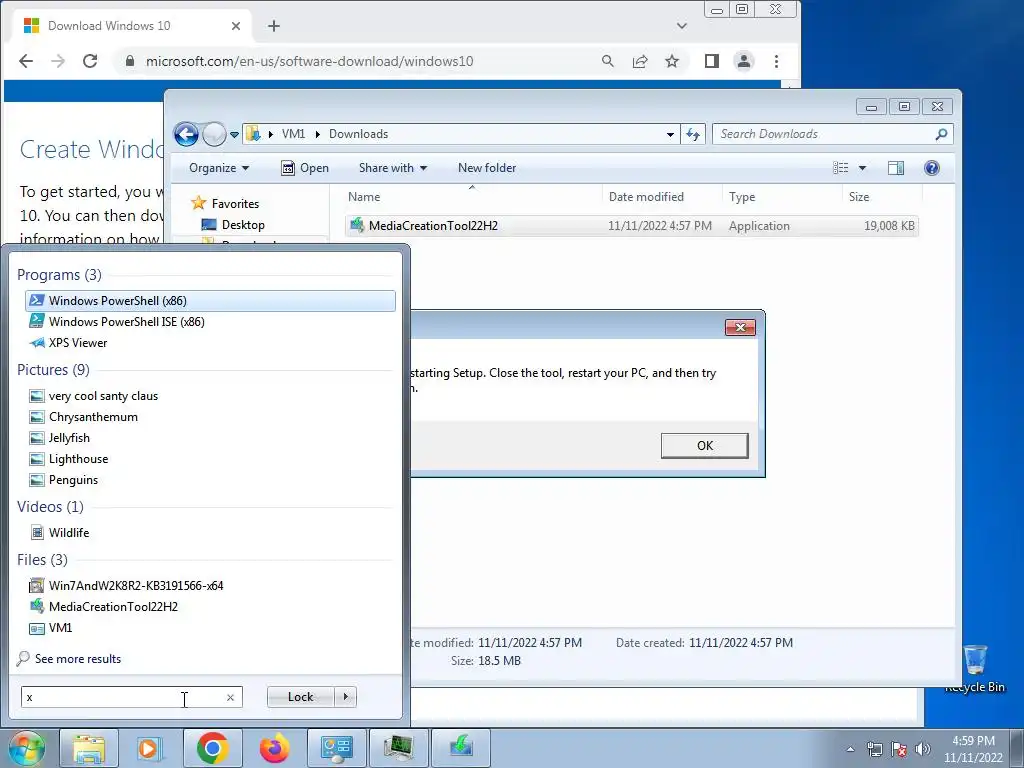Open the Explorer recent locations dropdown

pos(234,135)
